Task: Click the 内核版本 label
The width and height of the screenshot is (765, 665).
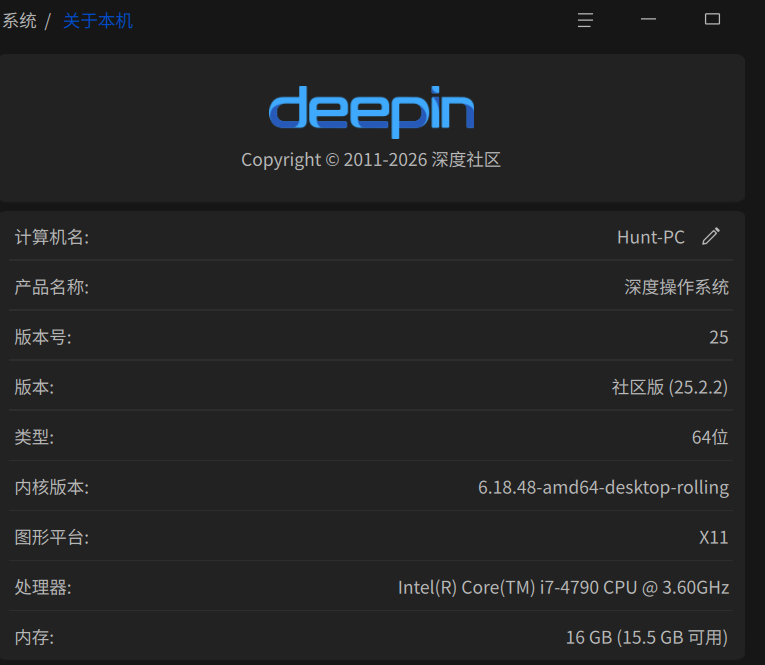Action: click(x=52, y=487)
